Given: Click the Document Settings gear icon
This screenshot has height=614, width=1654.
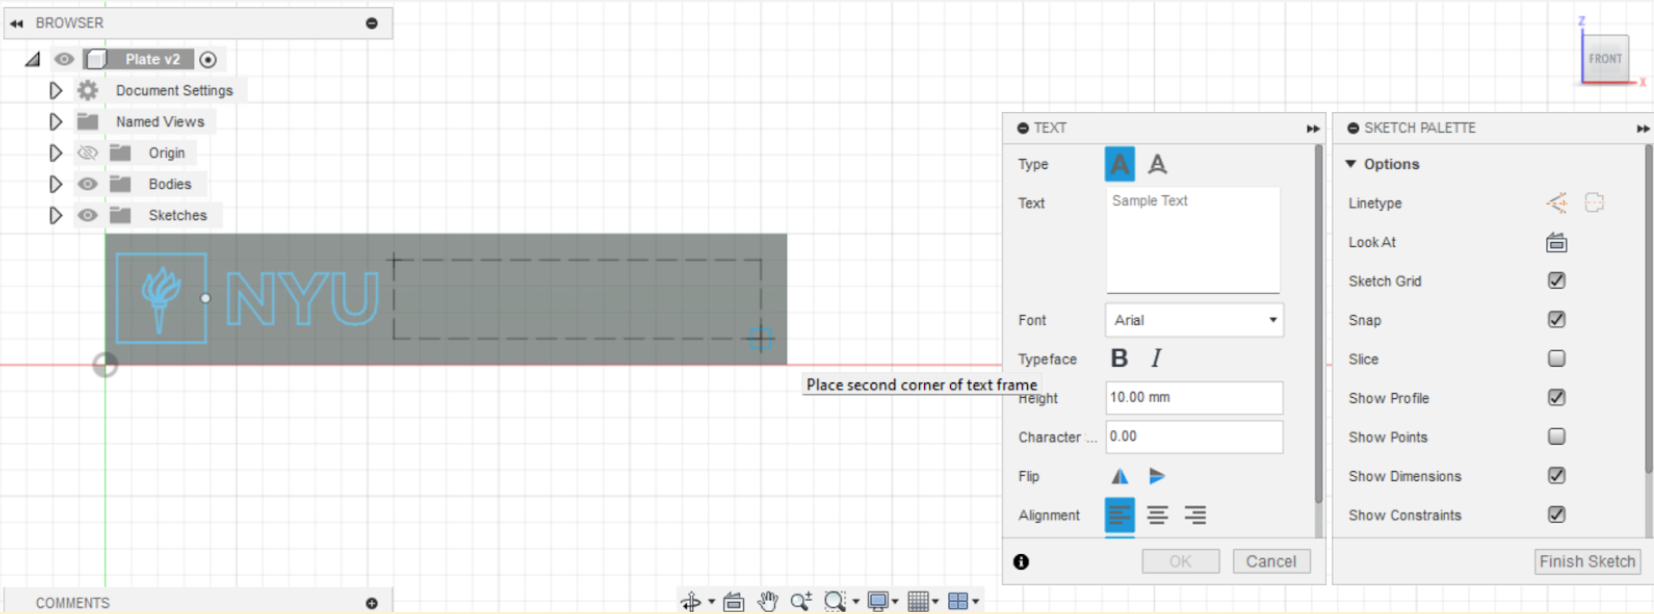Looking at the screenshot, I should tap(88, 90).
